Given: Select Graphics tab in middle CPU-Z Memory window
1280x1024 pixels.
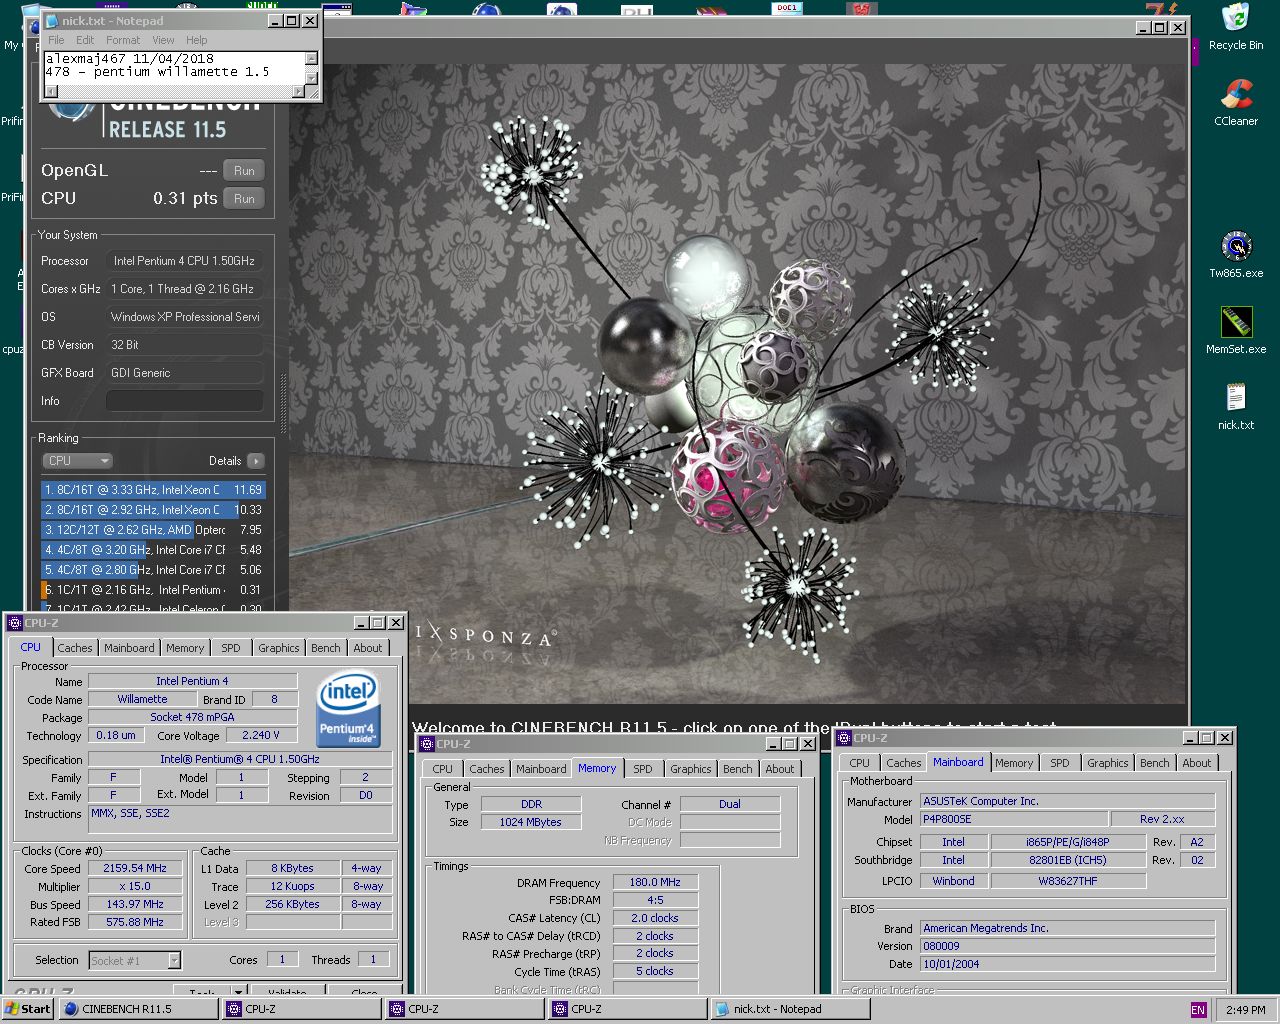Looking at the screenshot, I should pyautogui.click(x=691, y=769).
